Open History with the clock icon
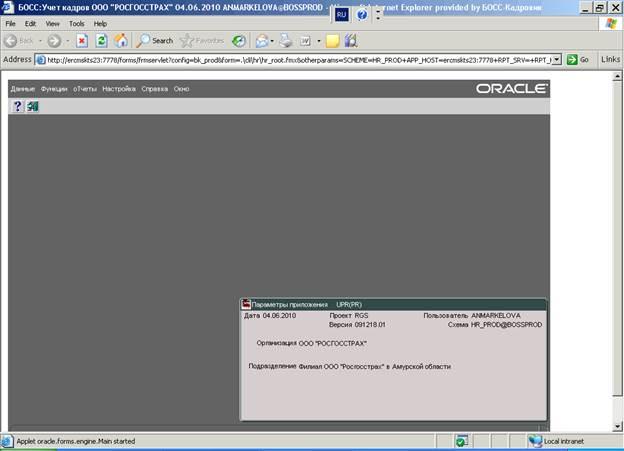624x451 pixels. (239, 41)
